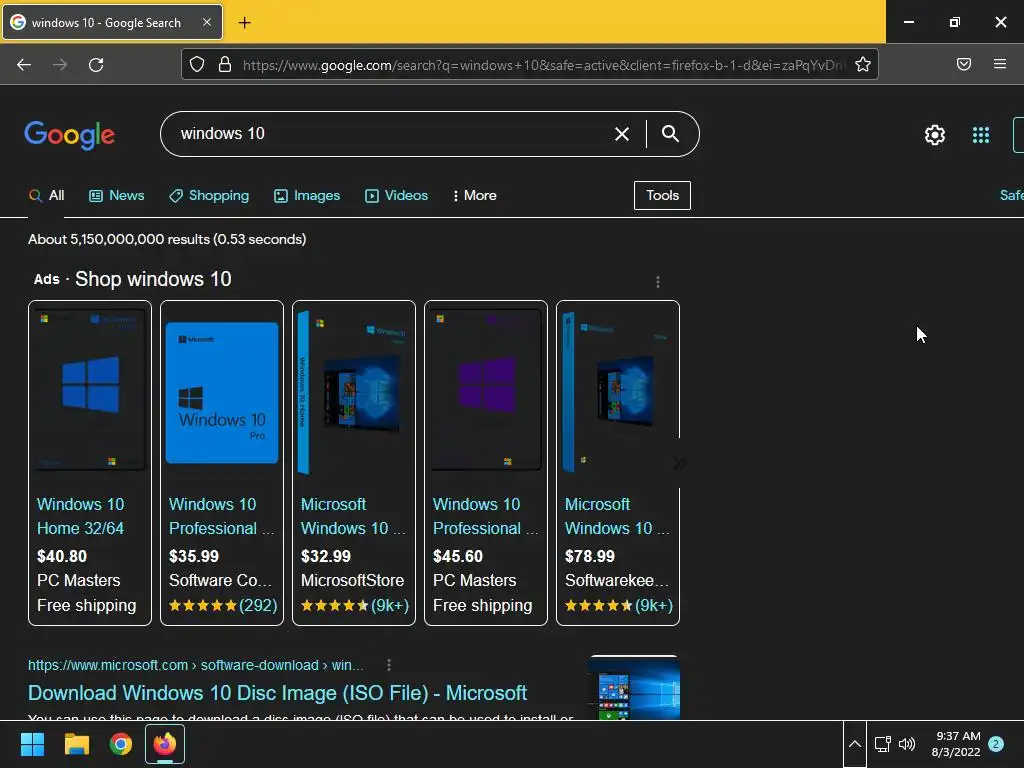The image size is (1024, 768).
Task: Open the Firefox application menu
Action: [1000, 64]
